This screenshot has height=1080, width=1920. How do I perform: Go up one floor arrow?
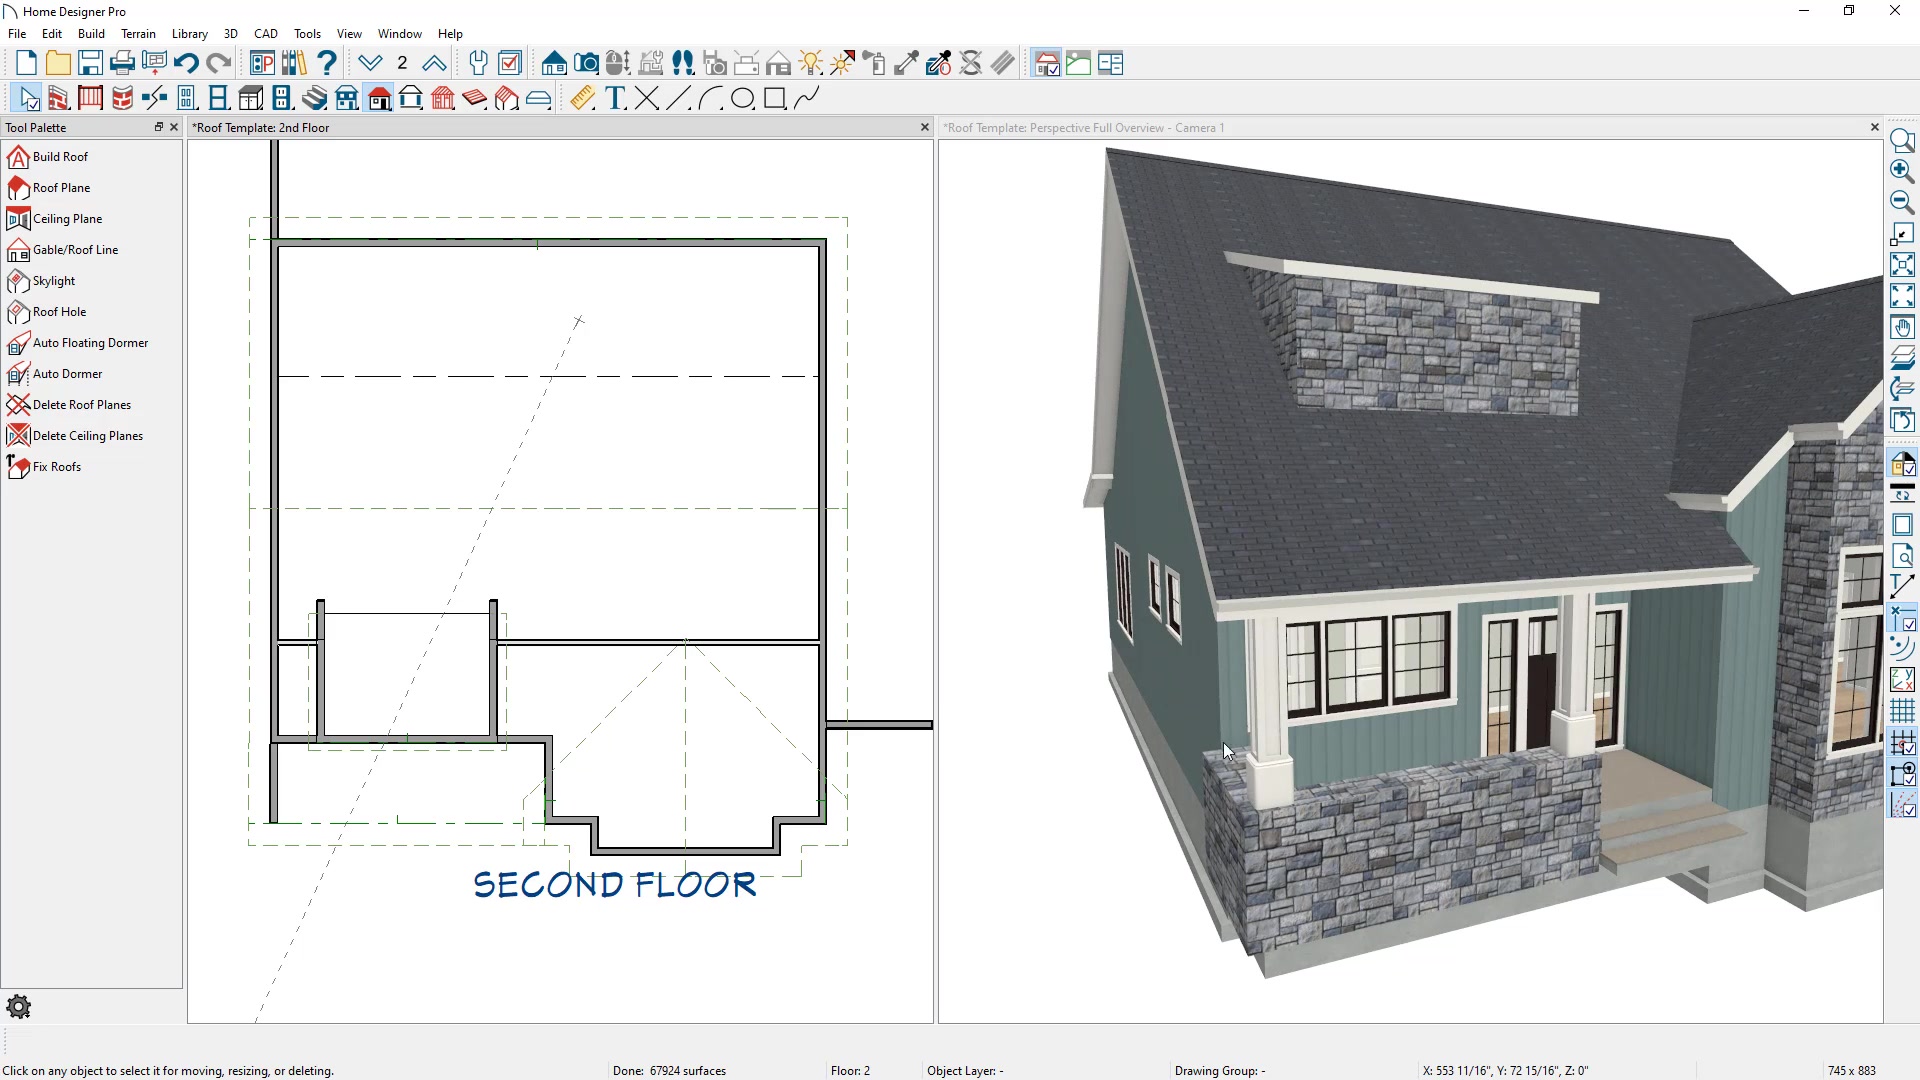pos(434,64)
